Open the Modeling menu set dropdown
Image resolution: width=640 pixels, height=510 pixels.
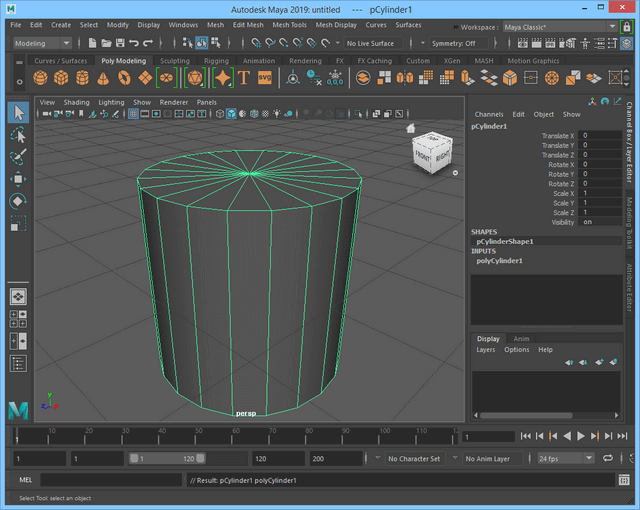[x=42, y=43]
